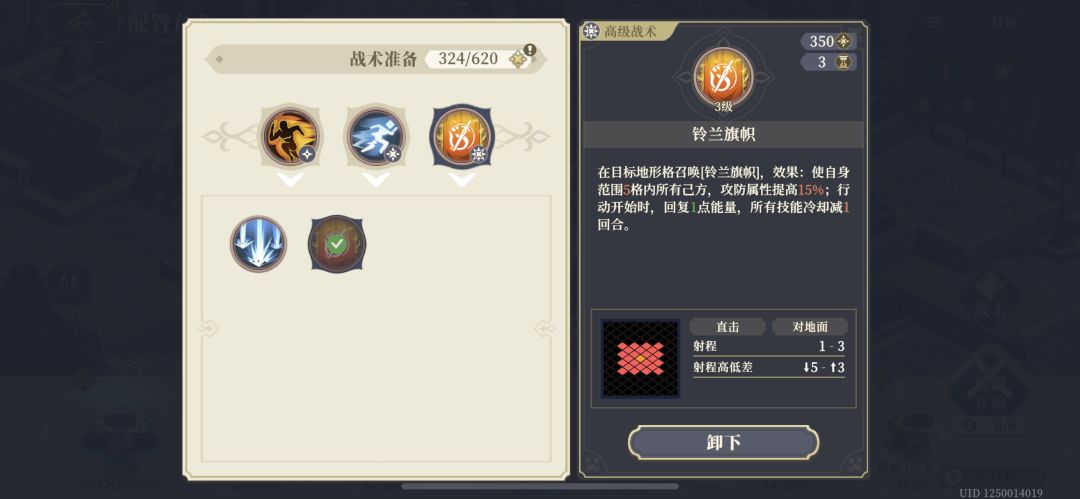The width and height of the screenshot is (1080, 499).
Task: Expand the chevron under third slot
Action: coord(462,180)
